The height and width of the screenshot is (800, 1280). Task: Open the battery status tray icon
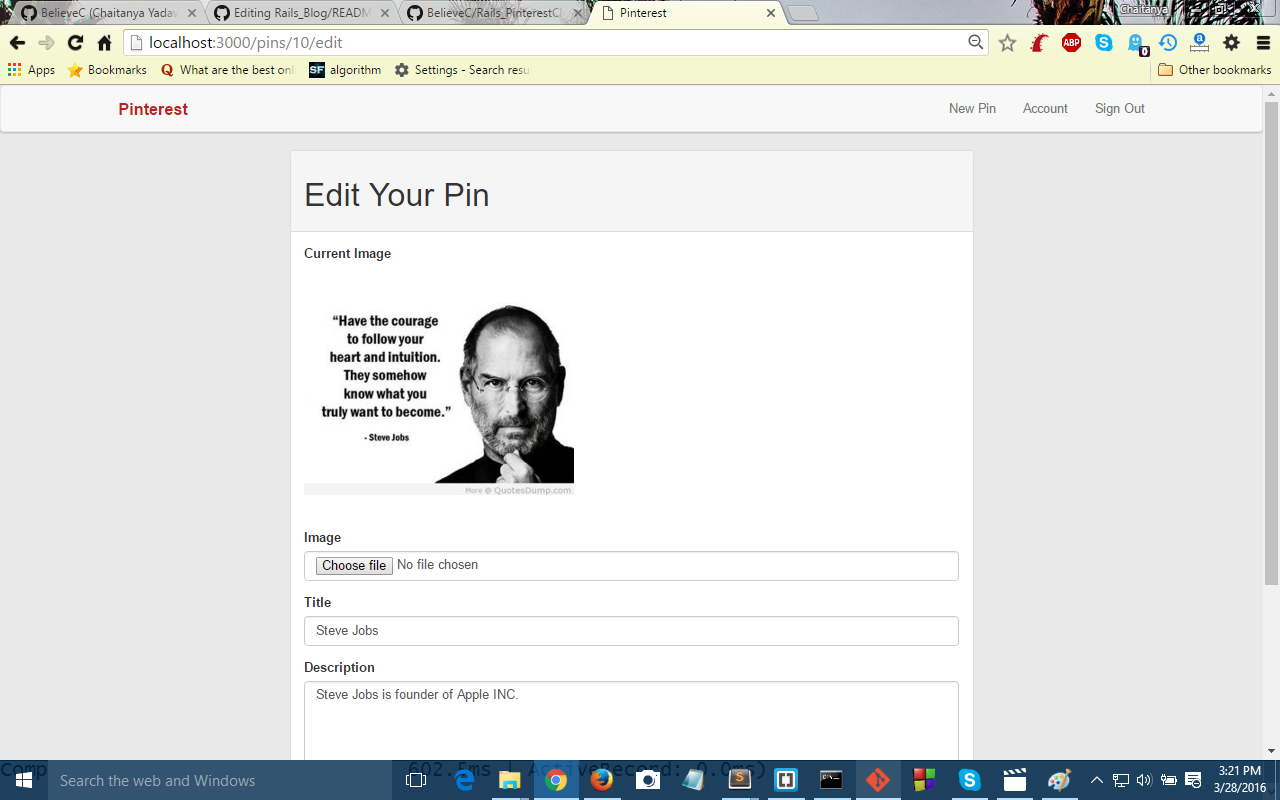pos(1168,780)
